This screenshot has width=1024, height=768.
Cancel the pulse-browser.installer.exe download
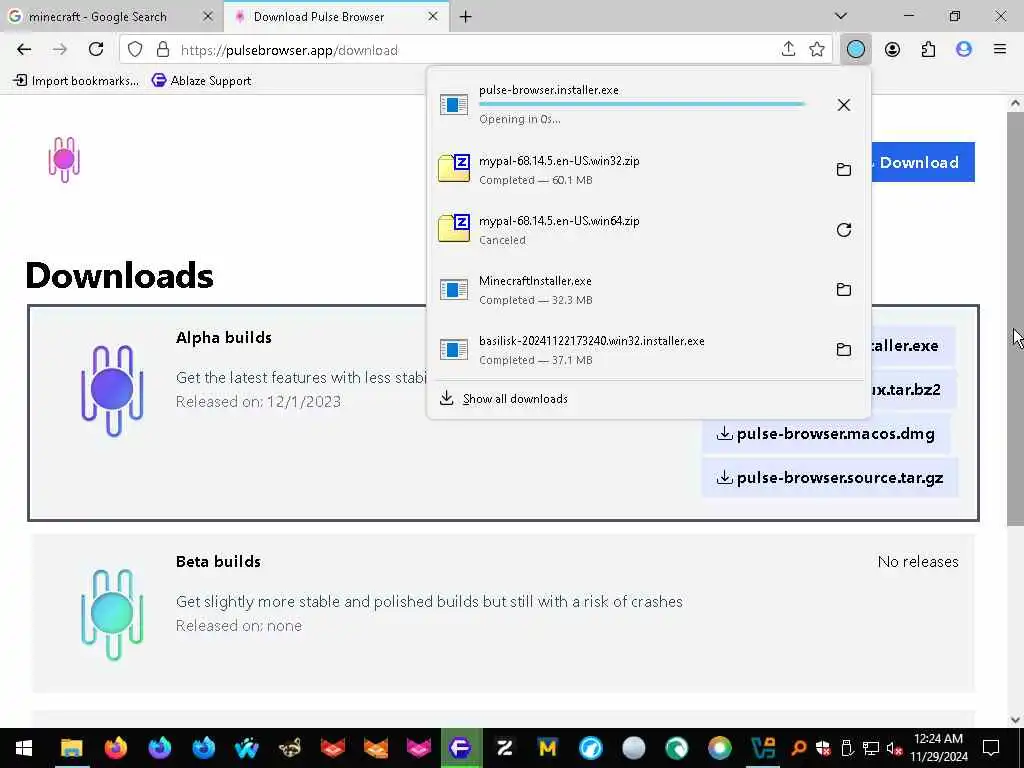point(844,104)
